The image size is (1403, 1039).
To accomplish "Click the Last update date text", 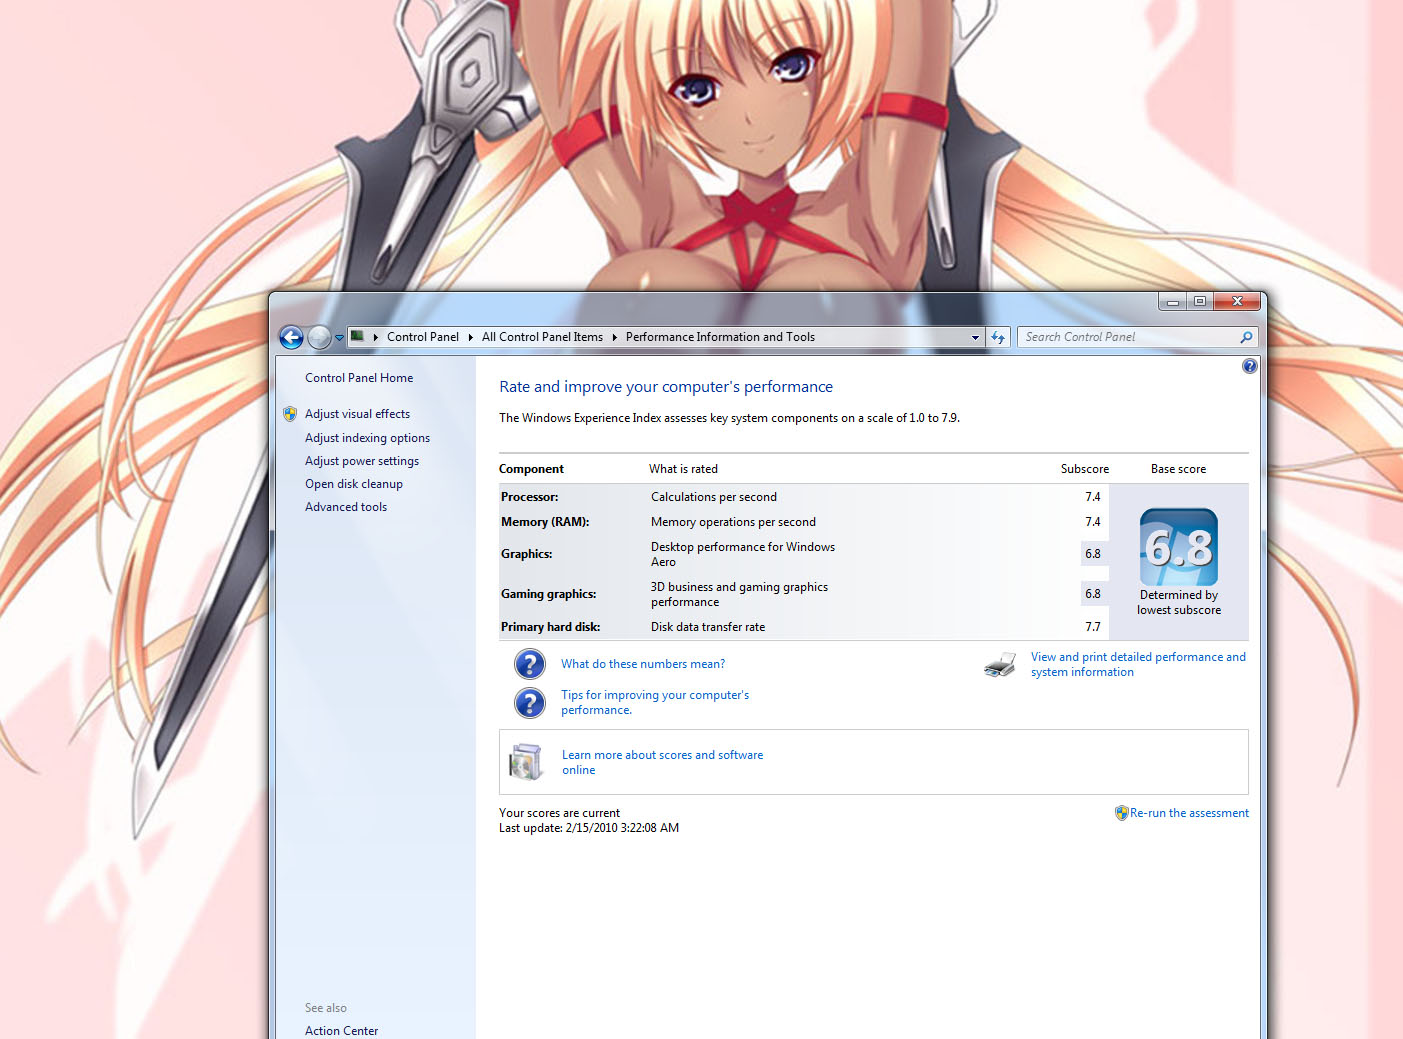I will (x=589, y=828).
